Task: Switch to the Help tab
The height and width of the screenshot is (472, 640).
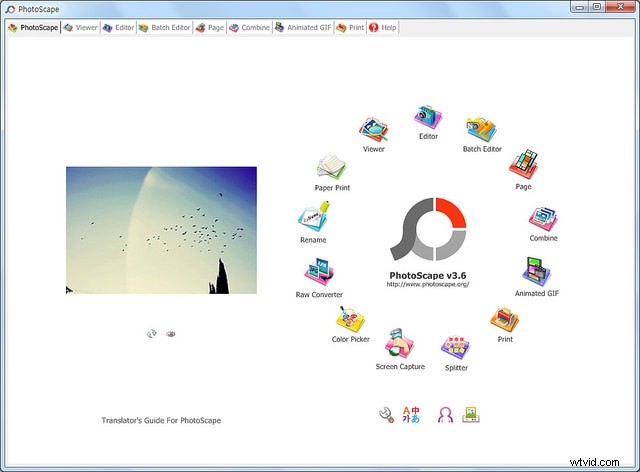Action: (x=383, y=28)
